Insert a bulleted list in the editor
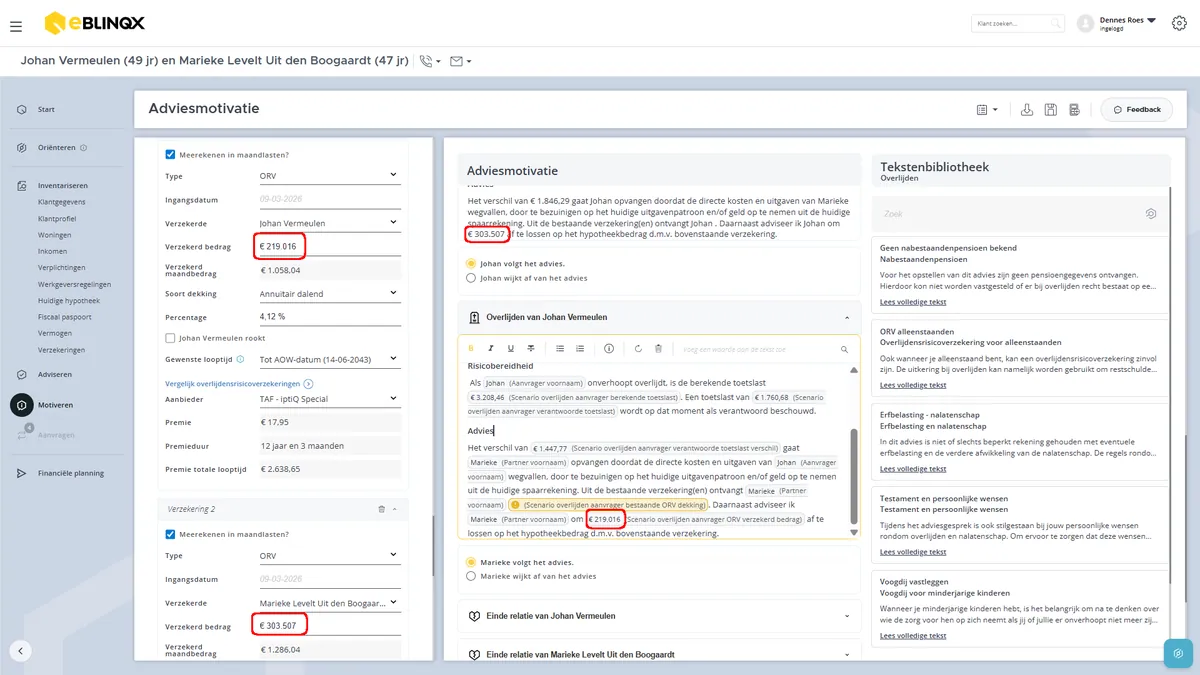 pos(560,348)
